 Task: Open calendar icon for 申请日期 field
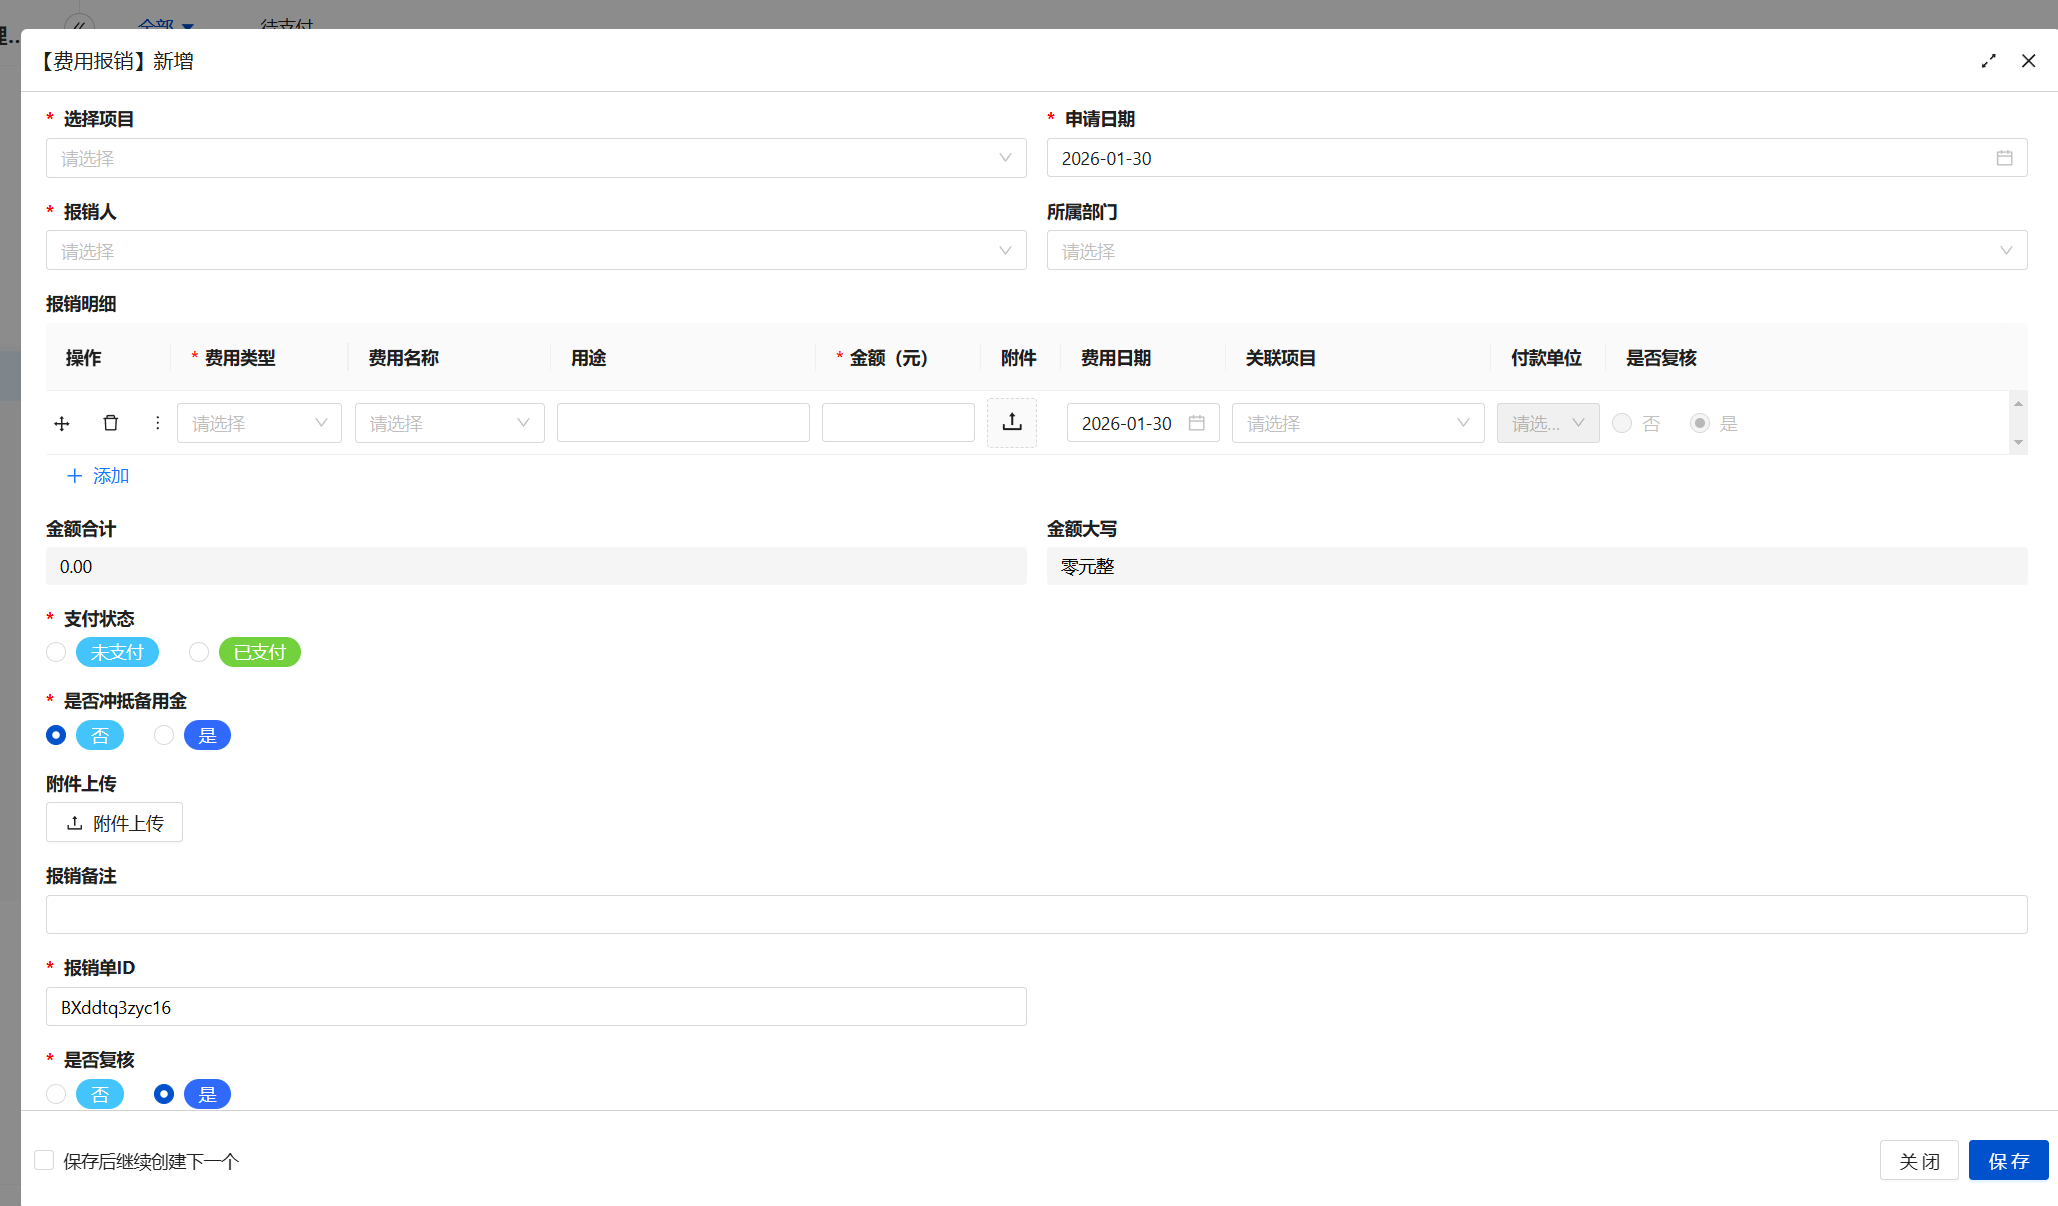pos(2004,158)
